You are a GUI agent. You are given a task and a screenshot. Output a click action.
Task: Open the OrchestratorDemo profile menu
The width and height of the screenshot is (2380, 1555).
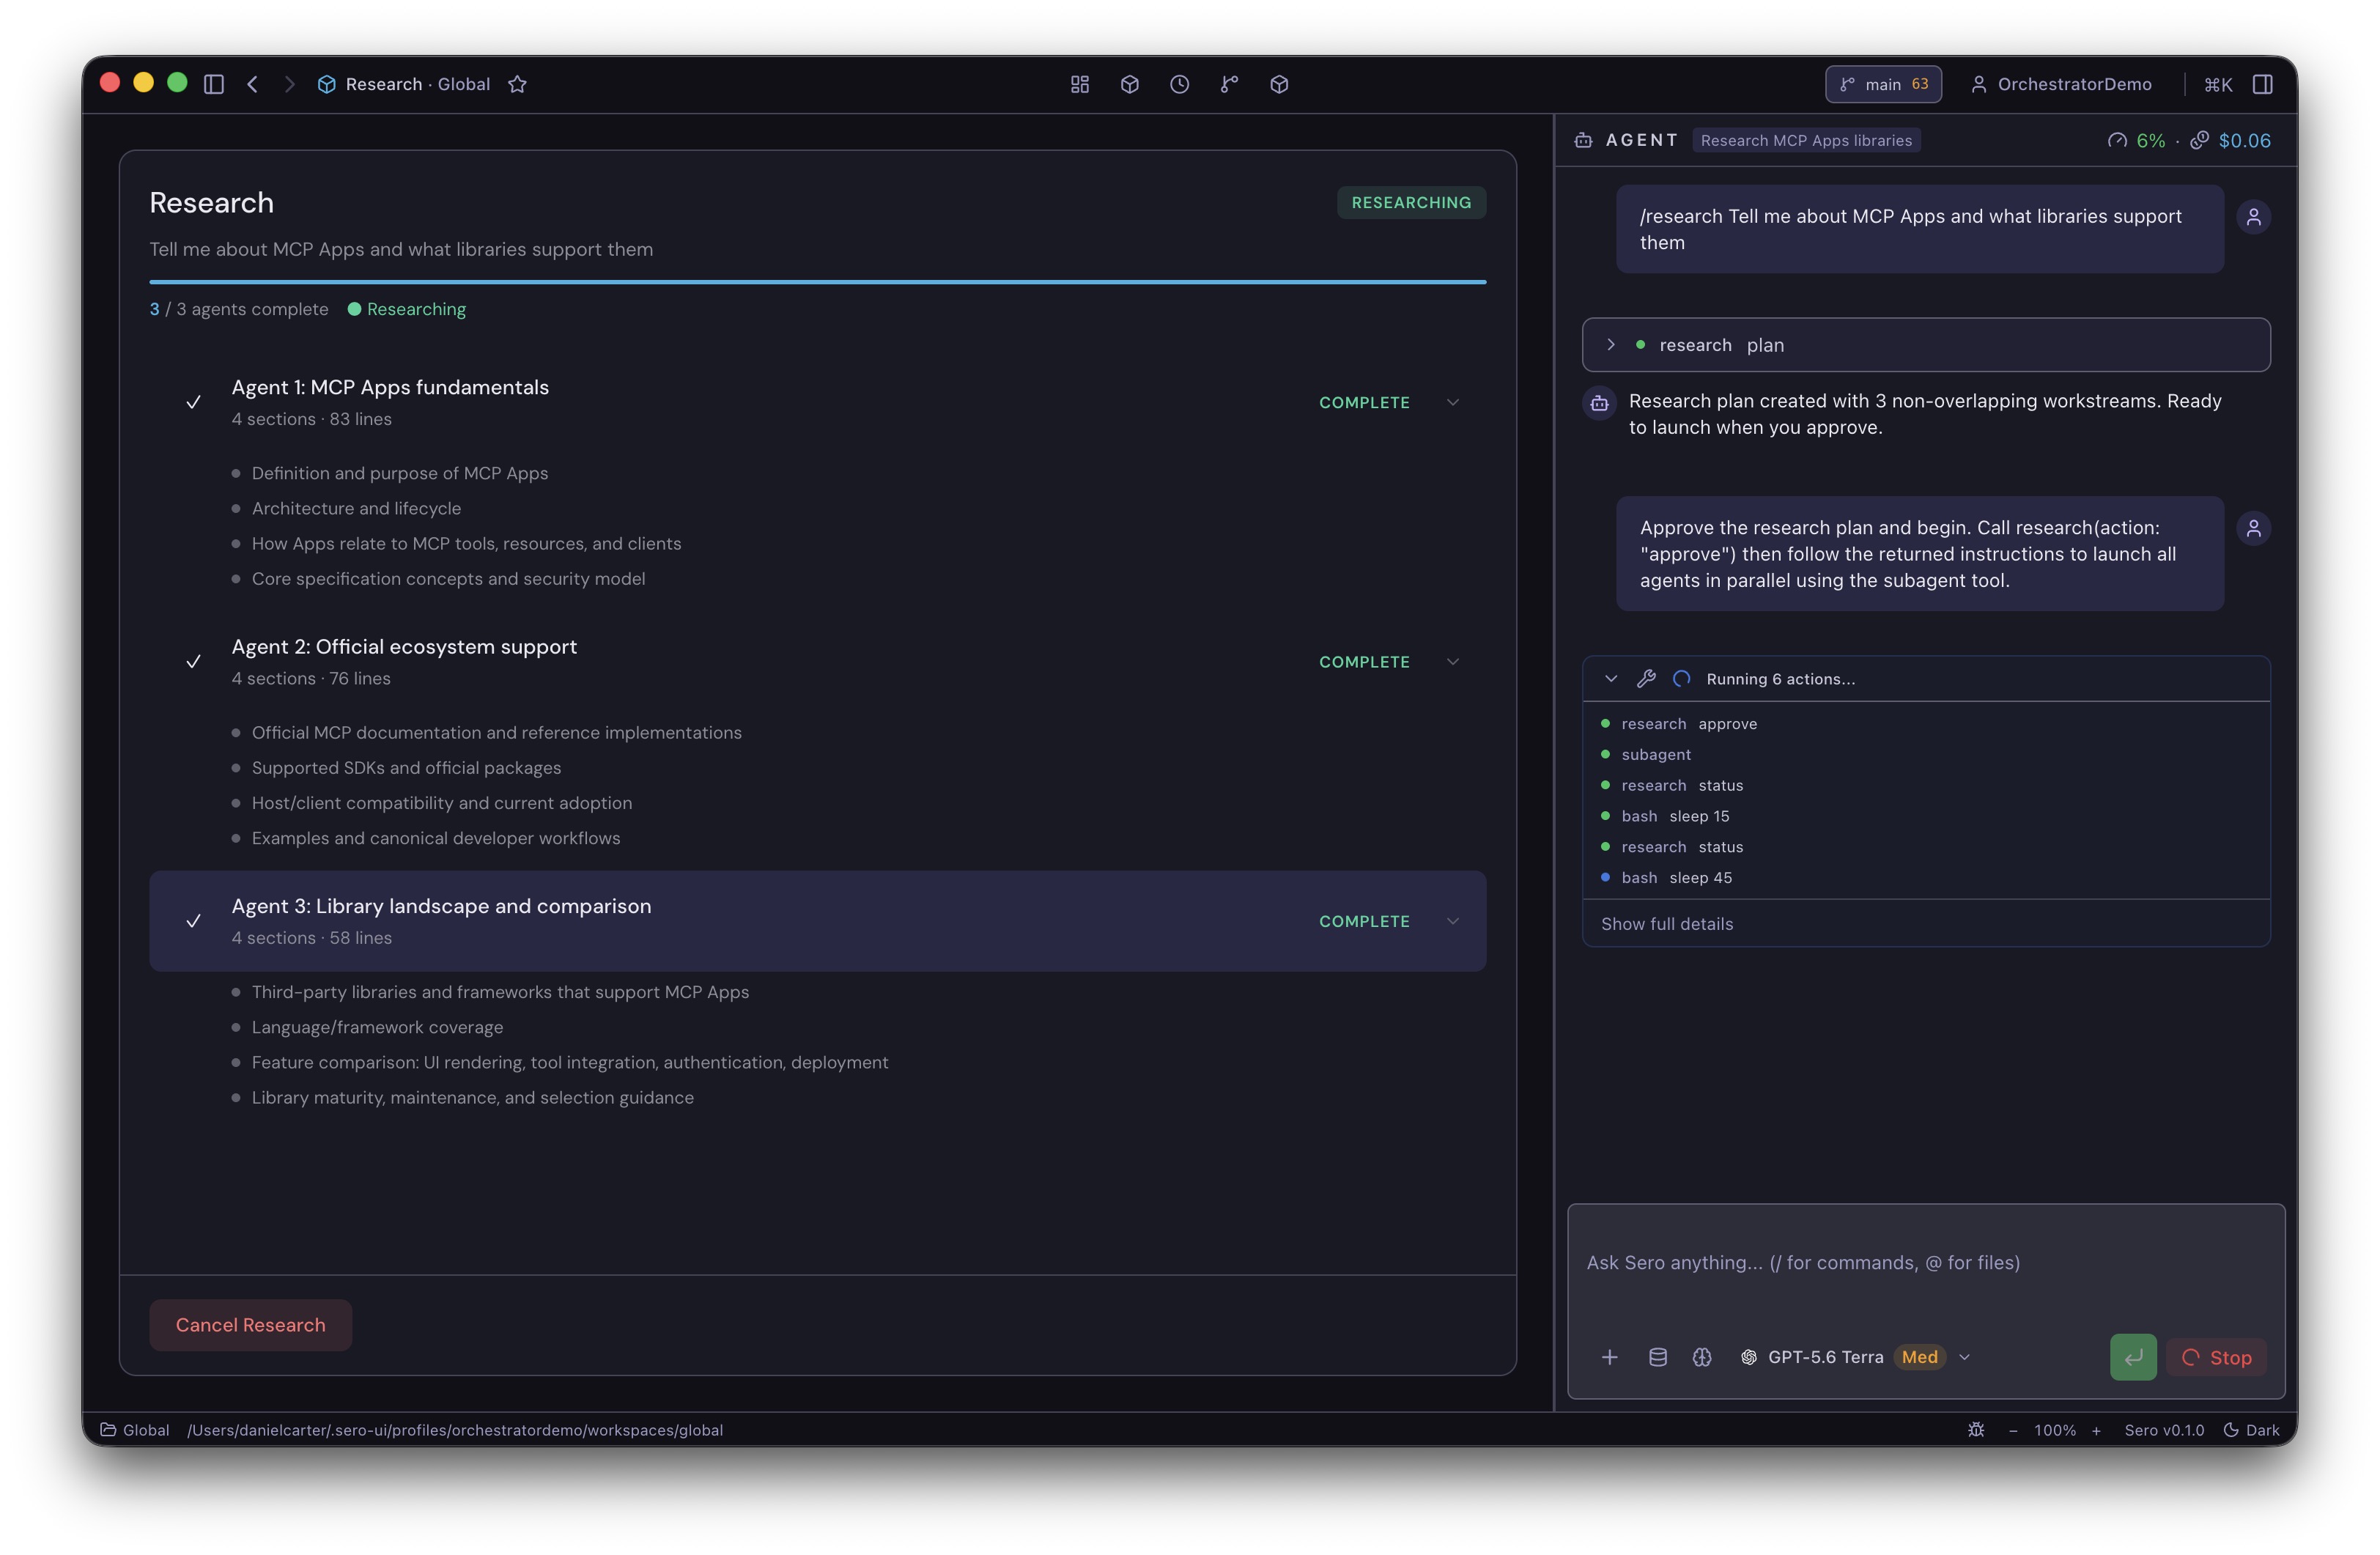coord(2061,84)
